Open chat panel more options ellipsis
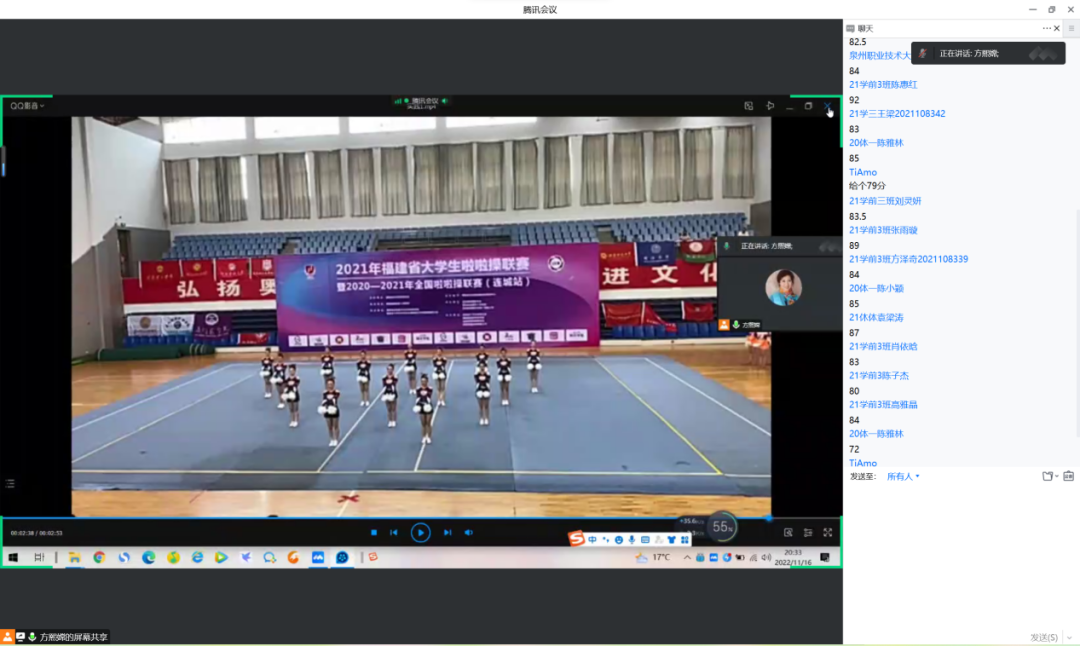Image resolution: width=1080 pixels, height=646 pixels. click(1047, 28)
